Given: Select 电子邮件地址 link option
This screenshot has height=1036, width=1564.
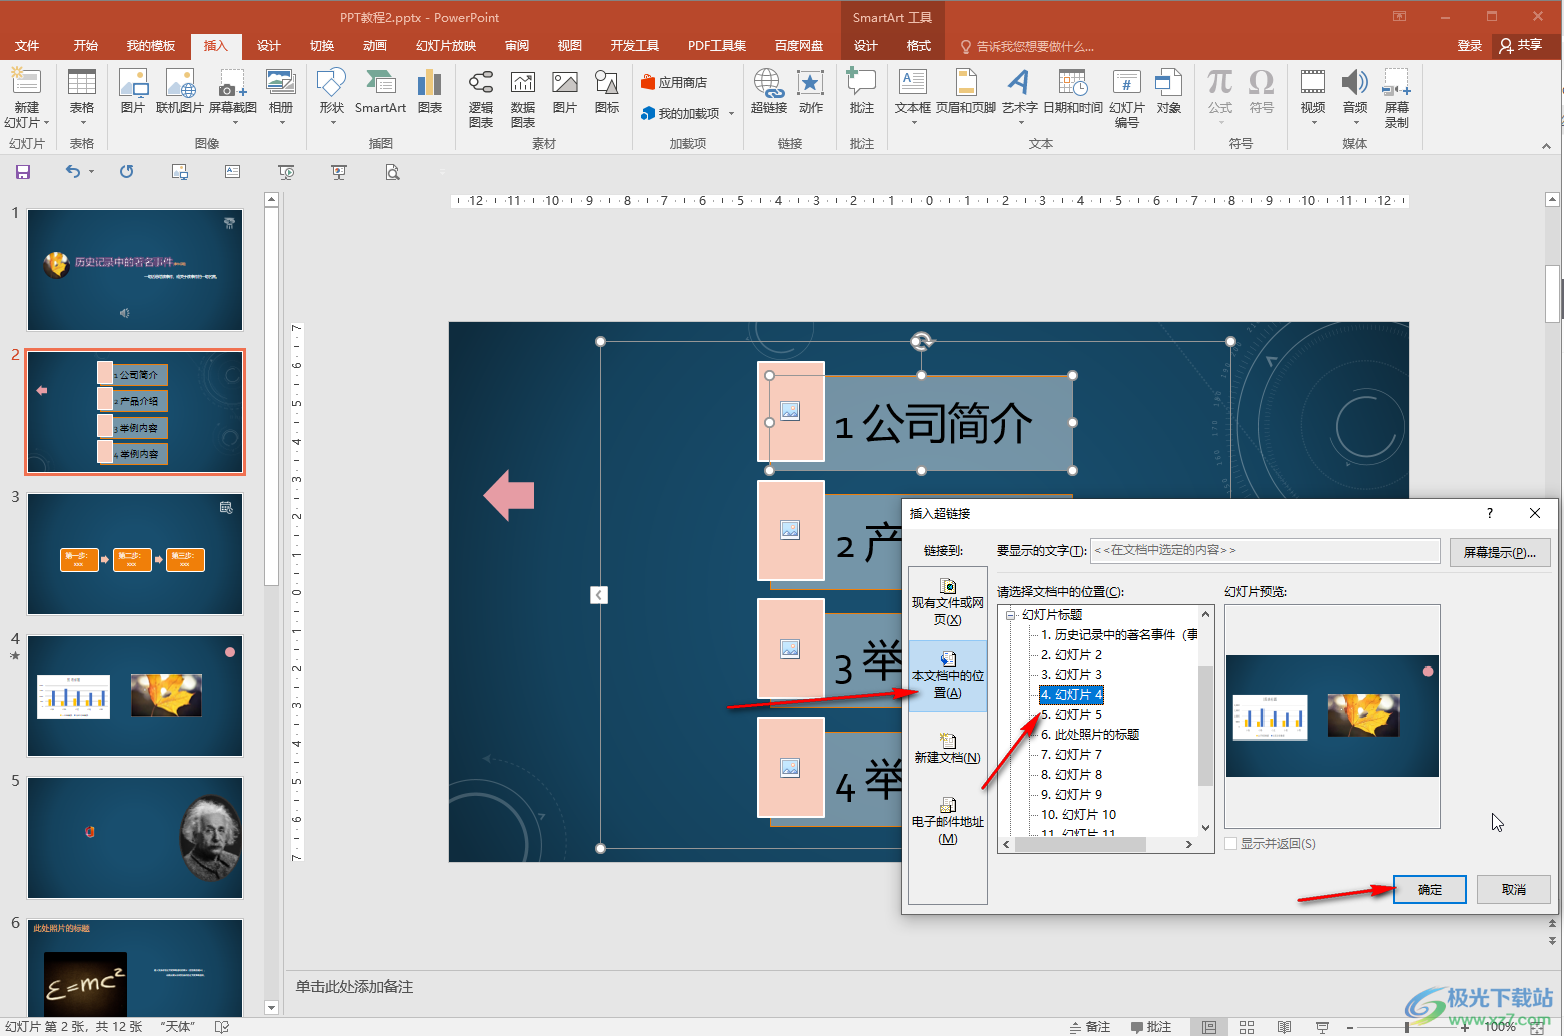Looking at the screenshot, I should pyautogui.click(x=948, y=821).
